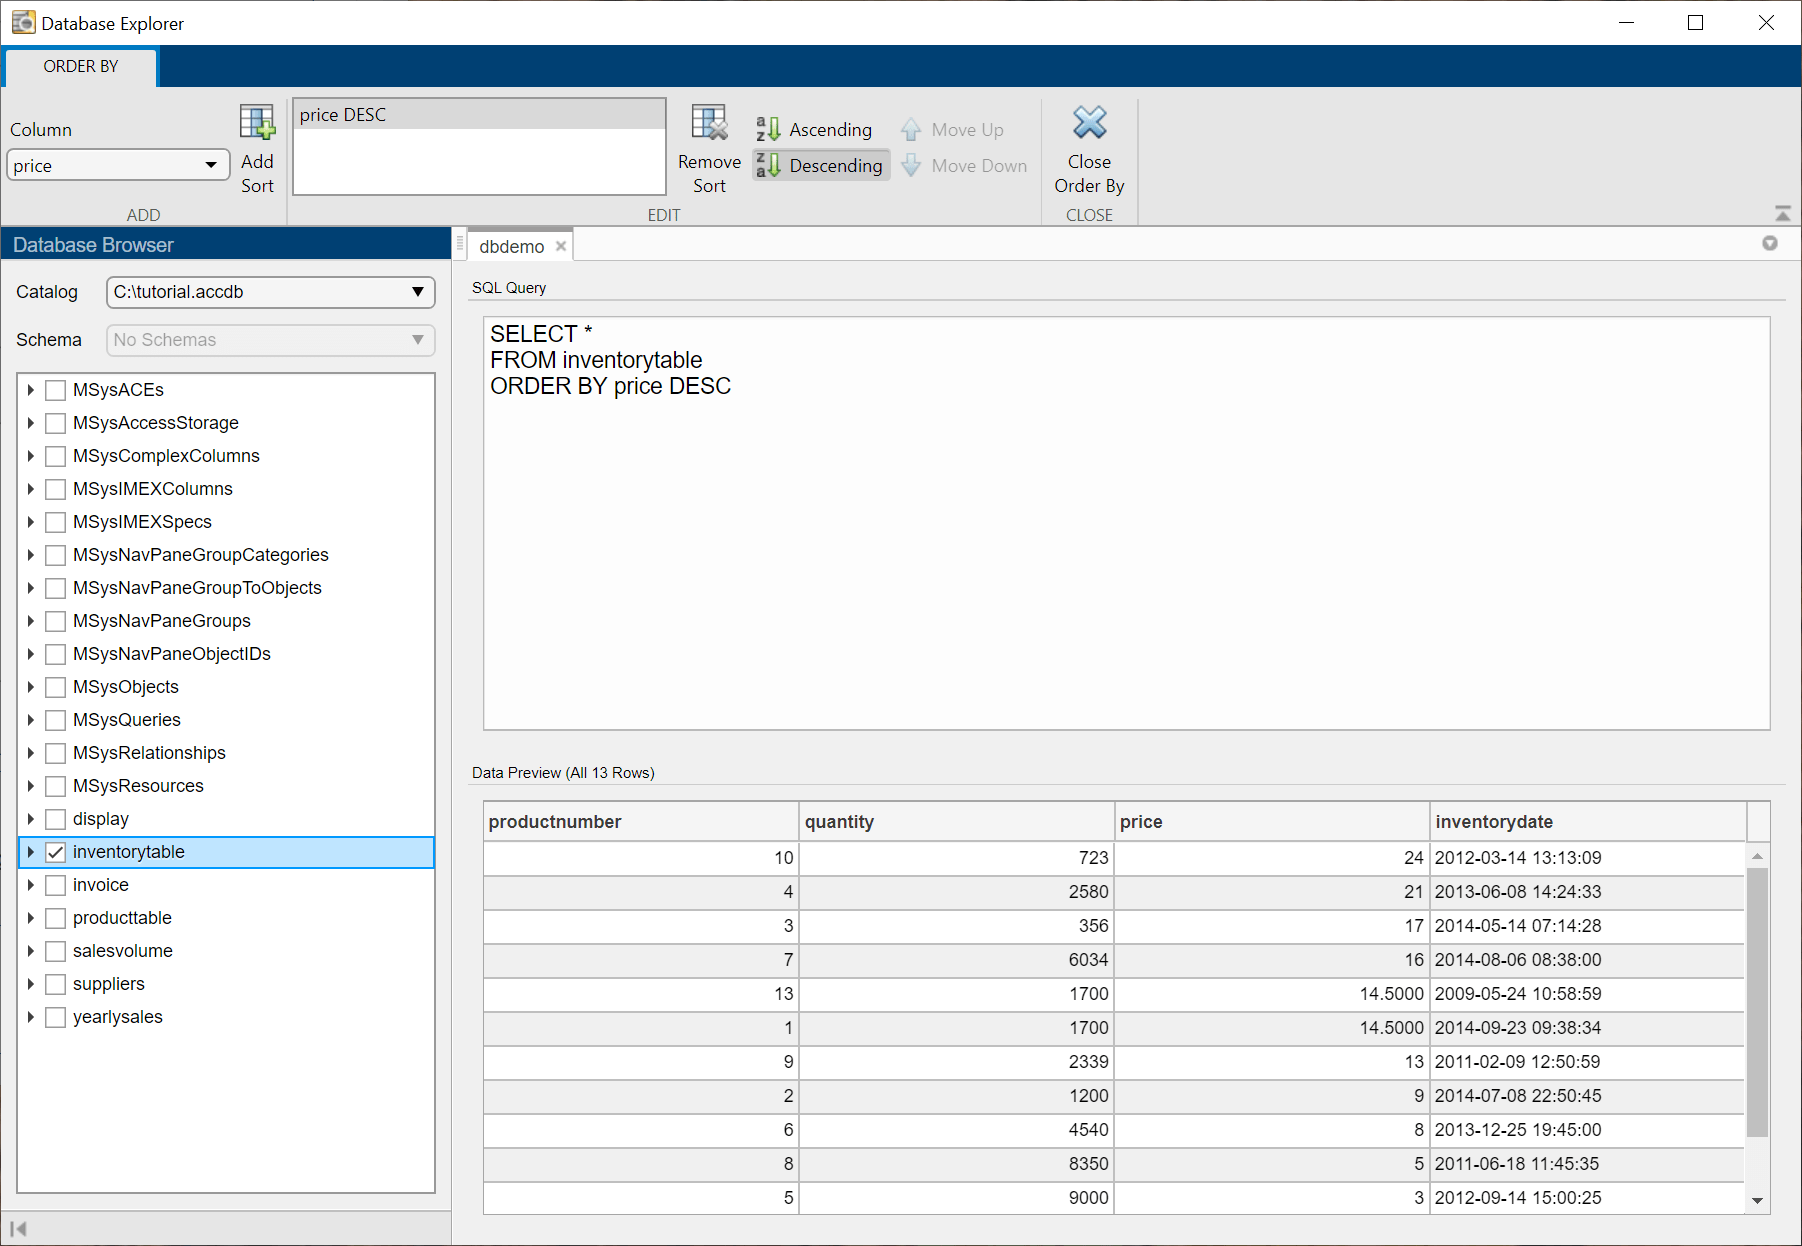
Task: Click inside the SQL Query text area
Action: click(1125, 550)
